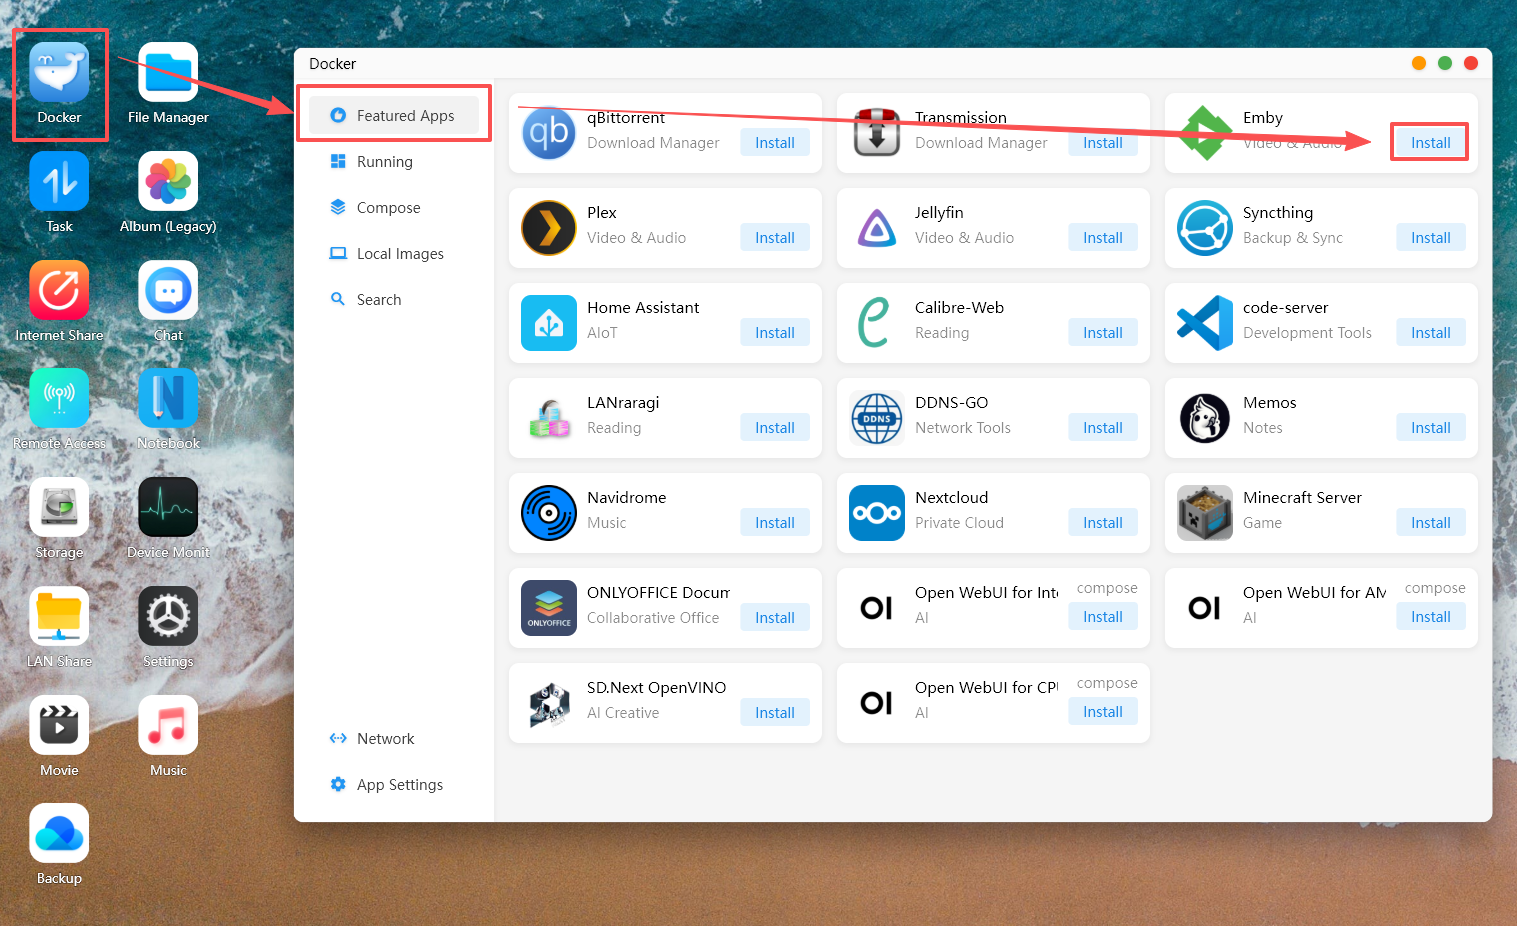Click the Minecraft Server app icon
The width and height of the screenshot is (1517, 926).
coord(1205,513)
